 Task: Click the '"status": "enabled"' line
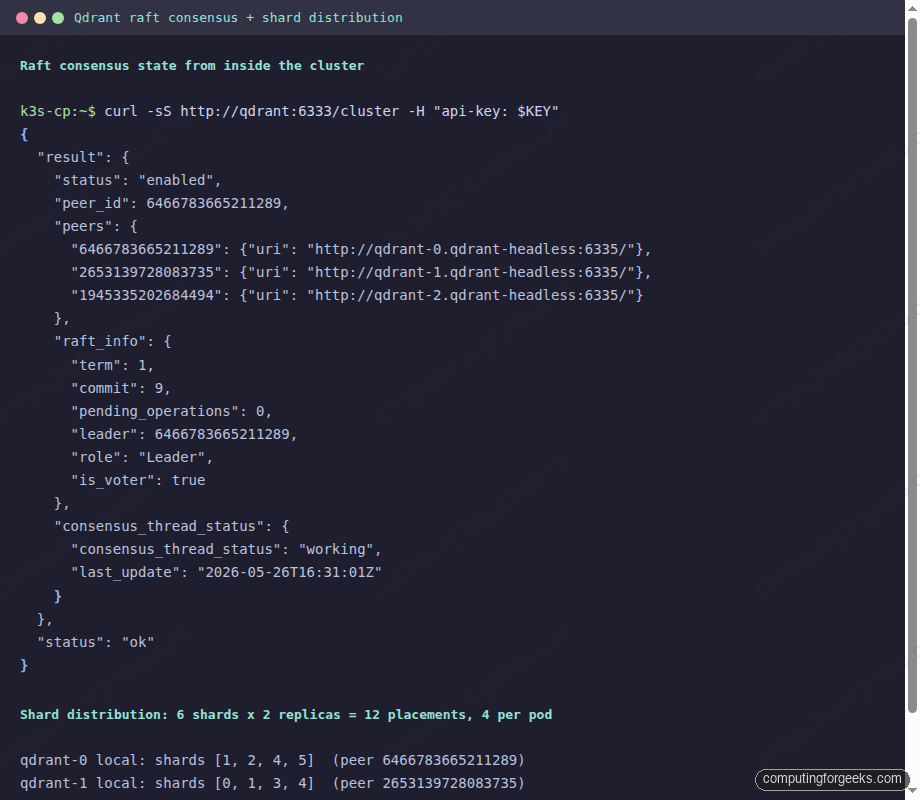click(138, 180)
